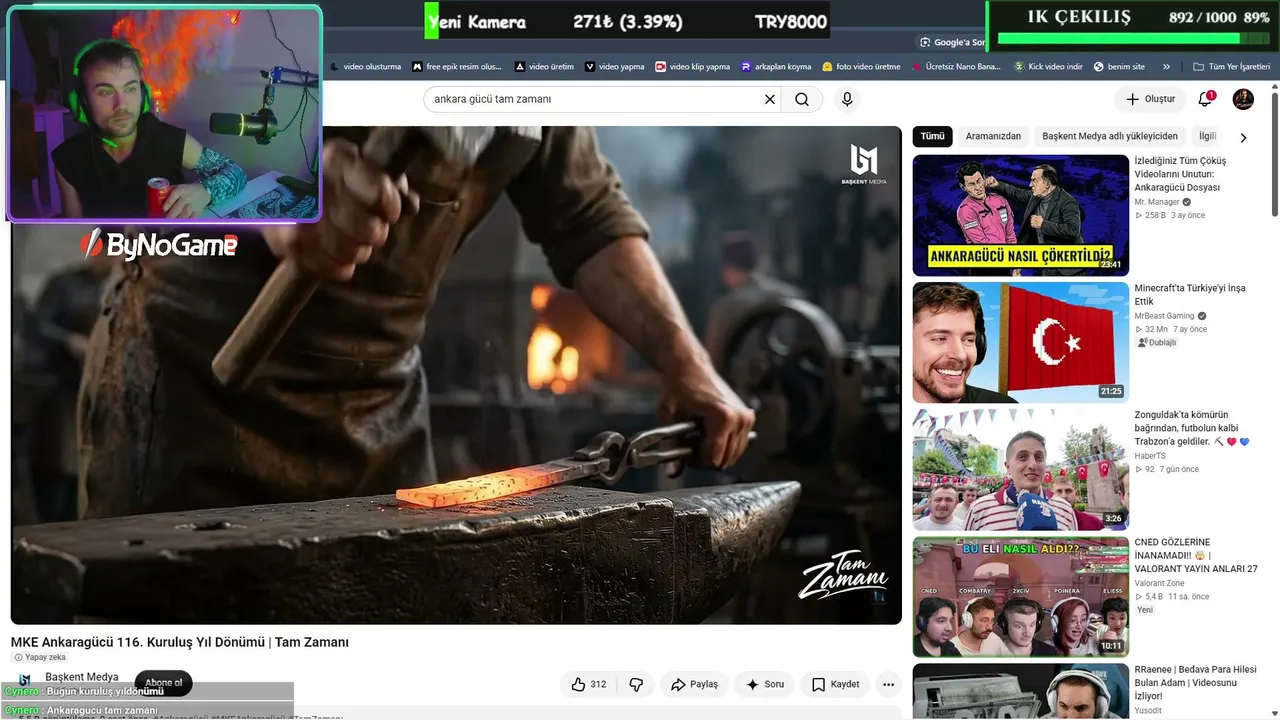Image resolution: width=1280 pixels, height=720 pixels.
Task: Open the 'video oluşturma' bookmark
Action: pyautogui.click(x=365, y=67)
